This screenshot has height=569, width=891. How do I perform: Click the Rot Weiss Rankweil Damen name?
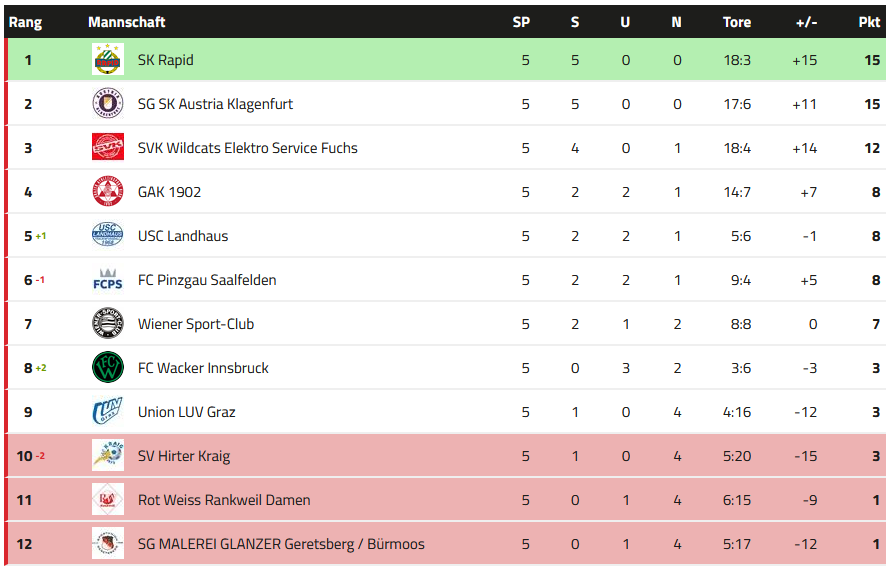tap(224, 500)
